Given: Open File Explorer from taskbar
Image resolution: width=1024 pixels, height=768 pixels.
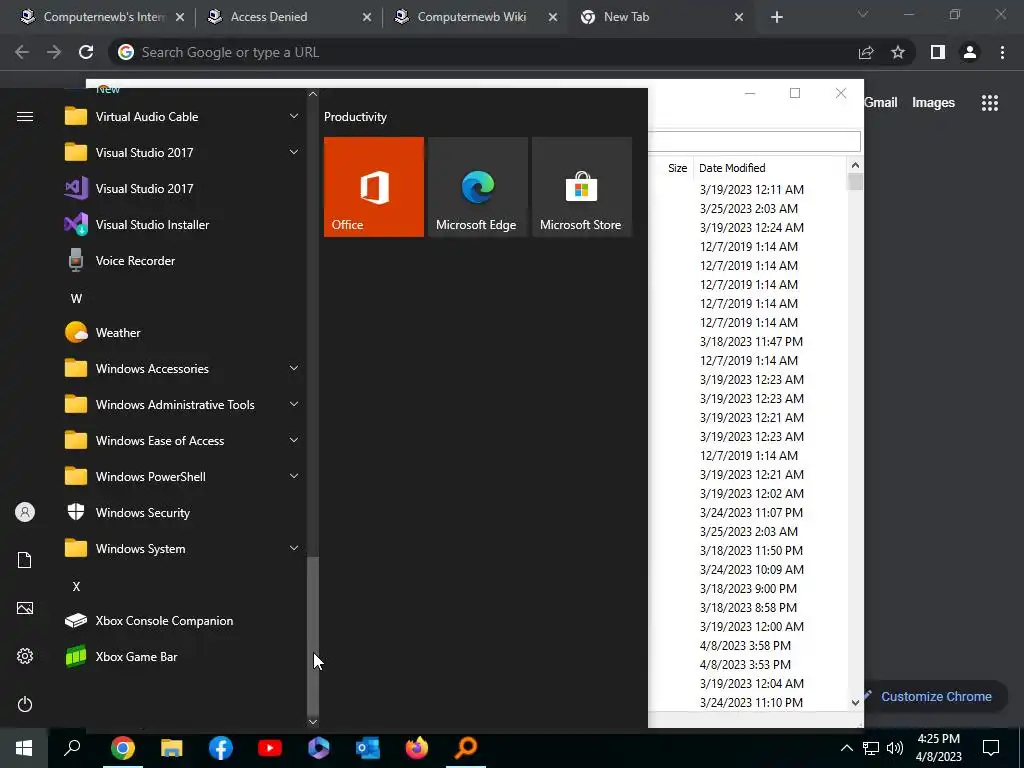Looking at the screenshot, I should pos(172,748).
